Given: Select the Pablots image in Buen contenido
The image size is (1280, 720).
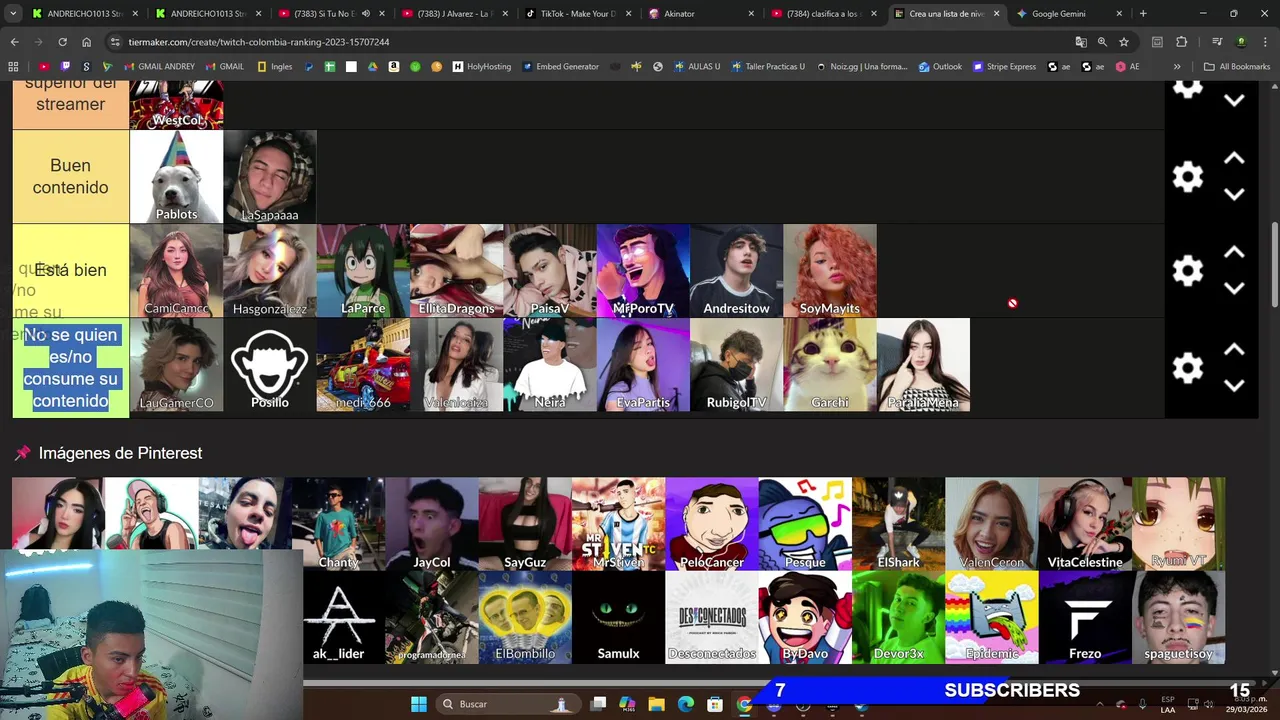Looking at the screenshot, I should coord(176,177).
